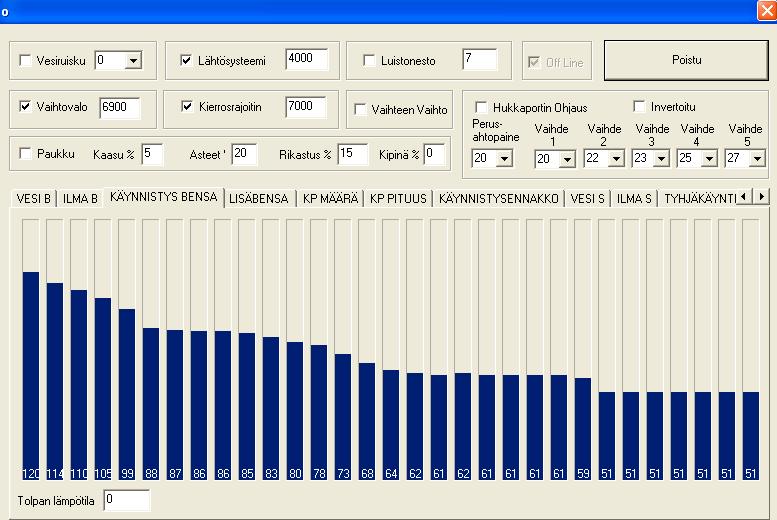Click the Kipinä % input field

pos(435,154)
